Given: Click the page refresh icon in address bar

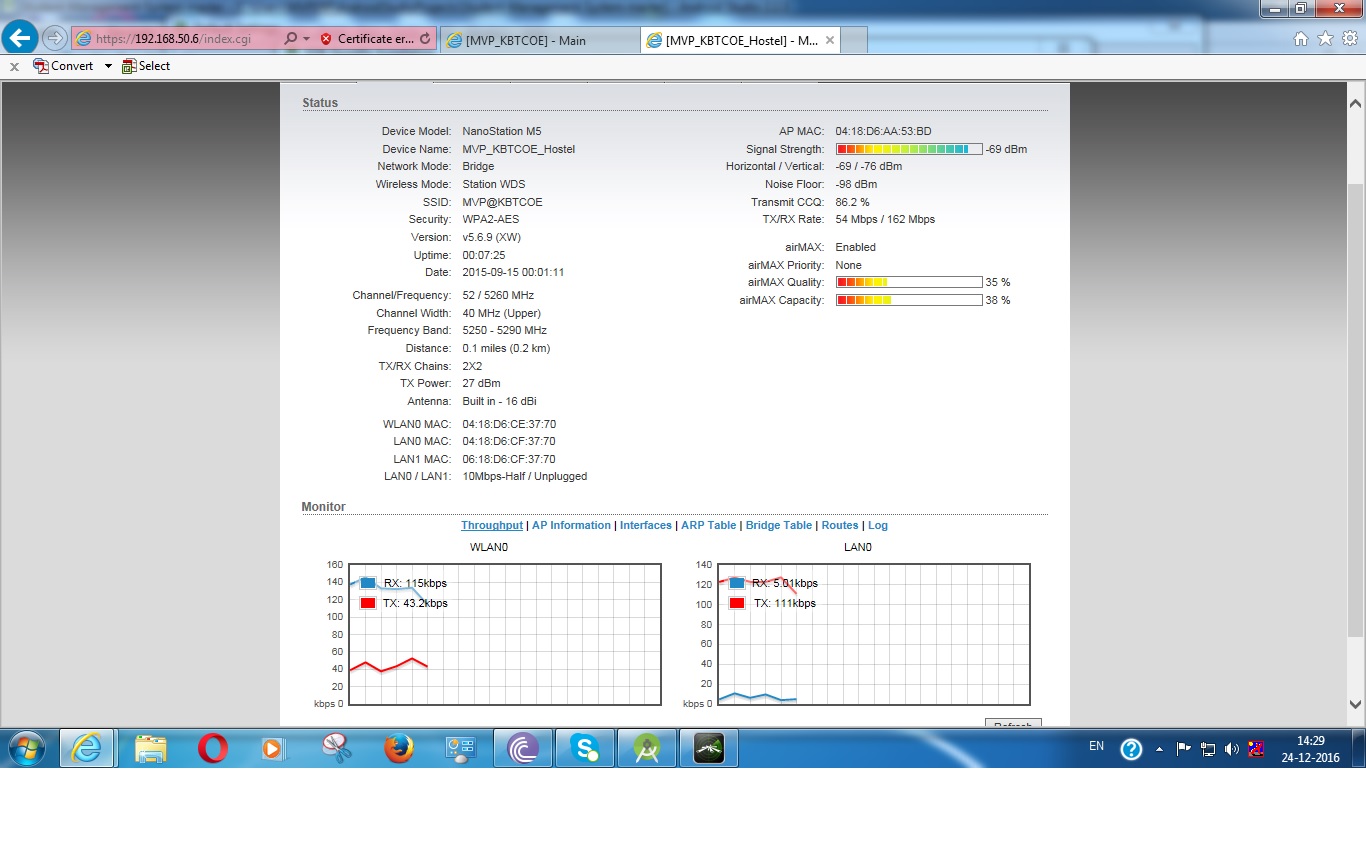Looking at the screenshot, I should coord(425,39).
